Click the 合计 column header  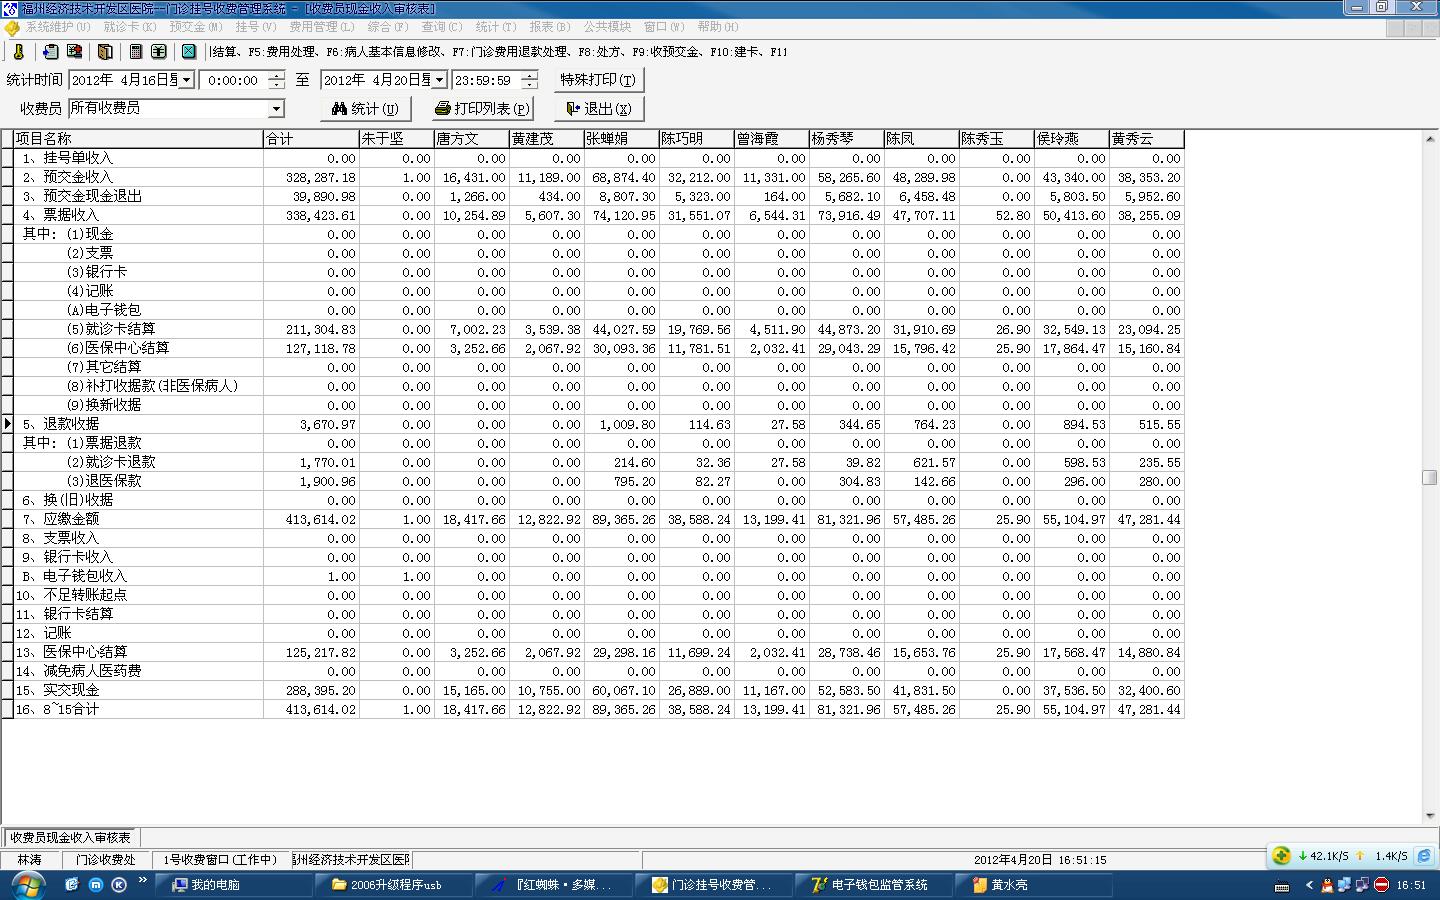[311, 139]
